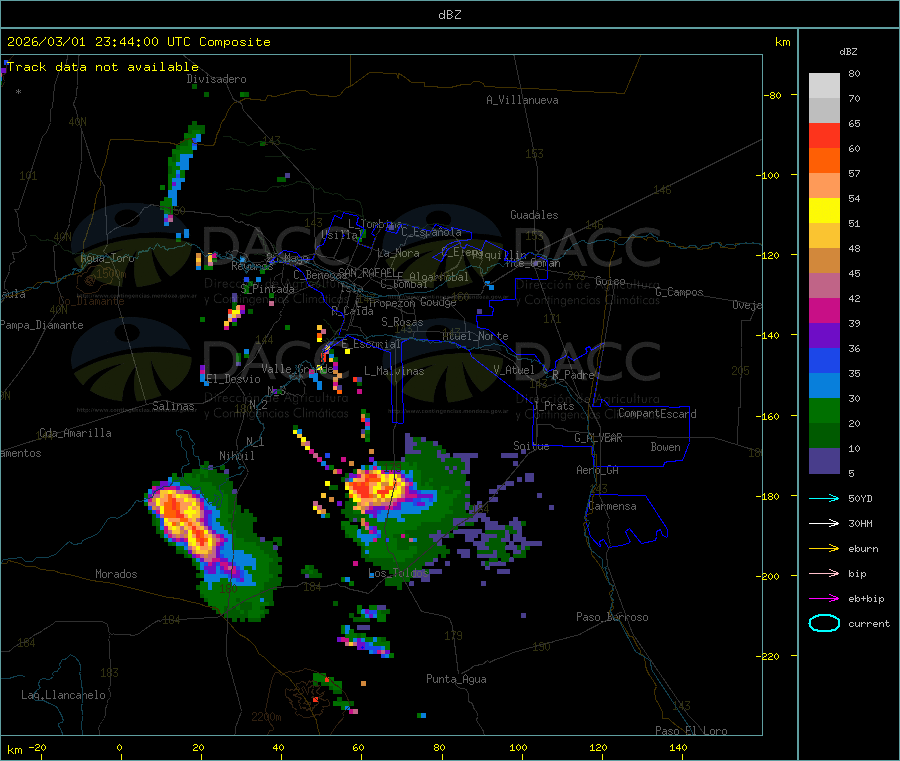Click the '100' km tick on the horizontal axis
Viewport: 900px width, 761px height.
[x=518, y=747]
